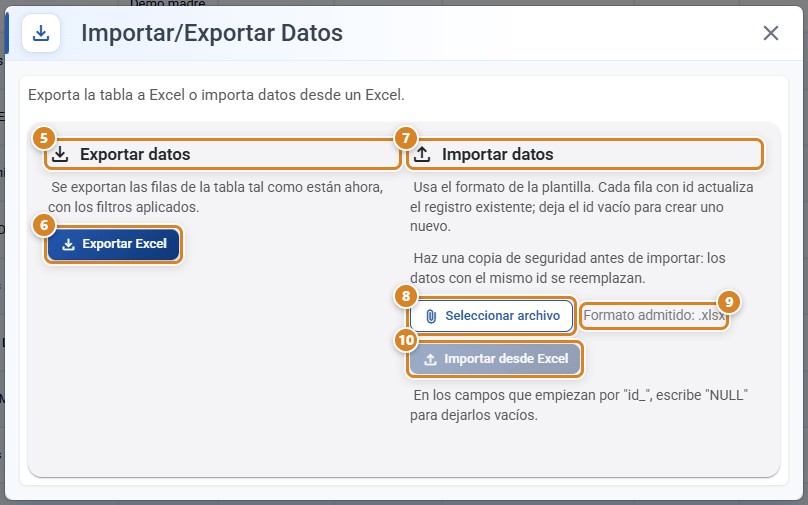This screenshot has height=505, width=808.
Task: Close the Importar/Exportar Datos dialog
Action: click(770, 33)
